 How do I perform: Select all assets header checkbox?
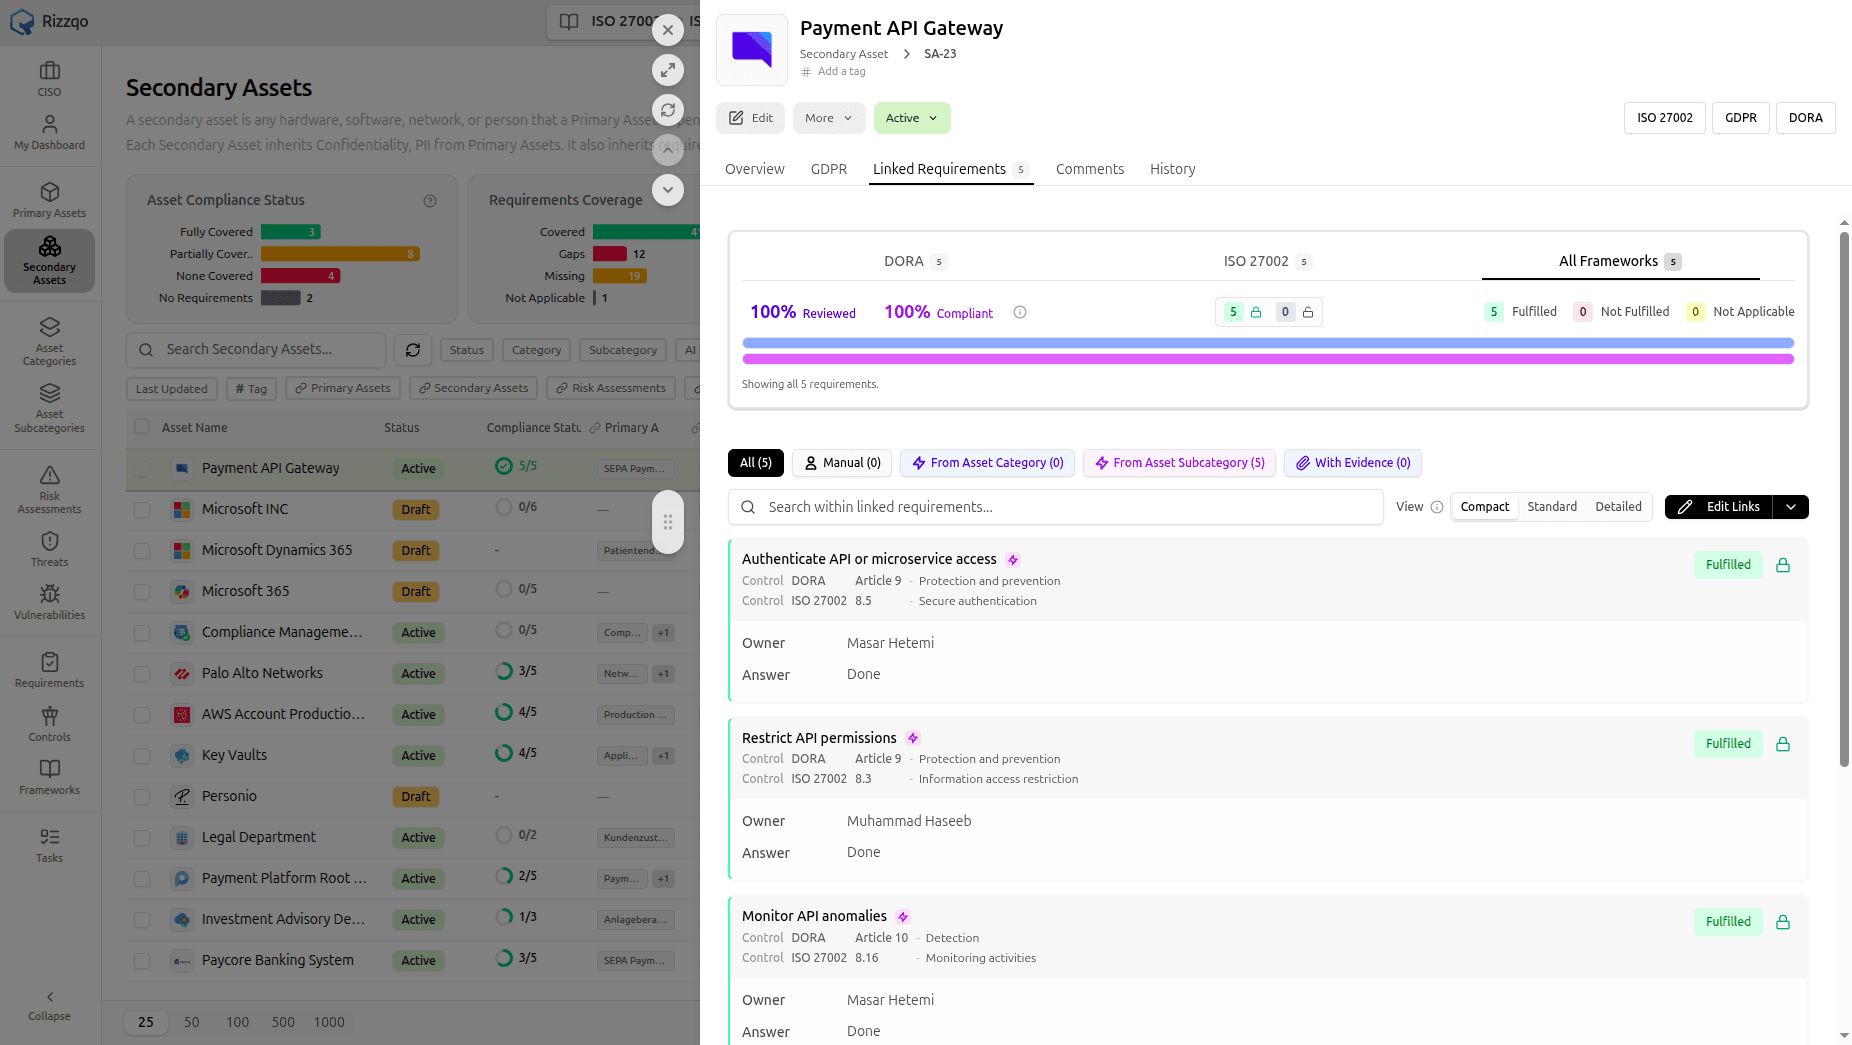point(142,427)
